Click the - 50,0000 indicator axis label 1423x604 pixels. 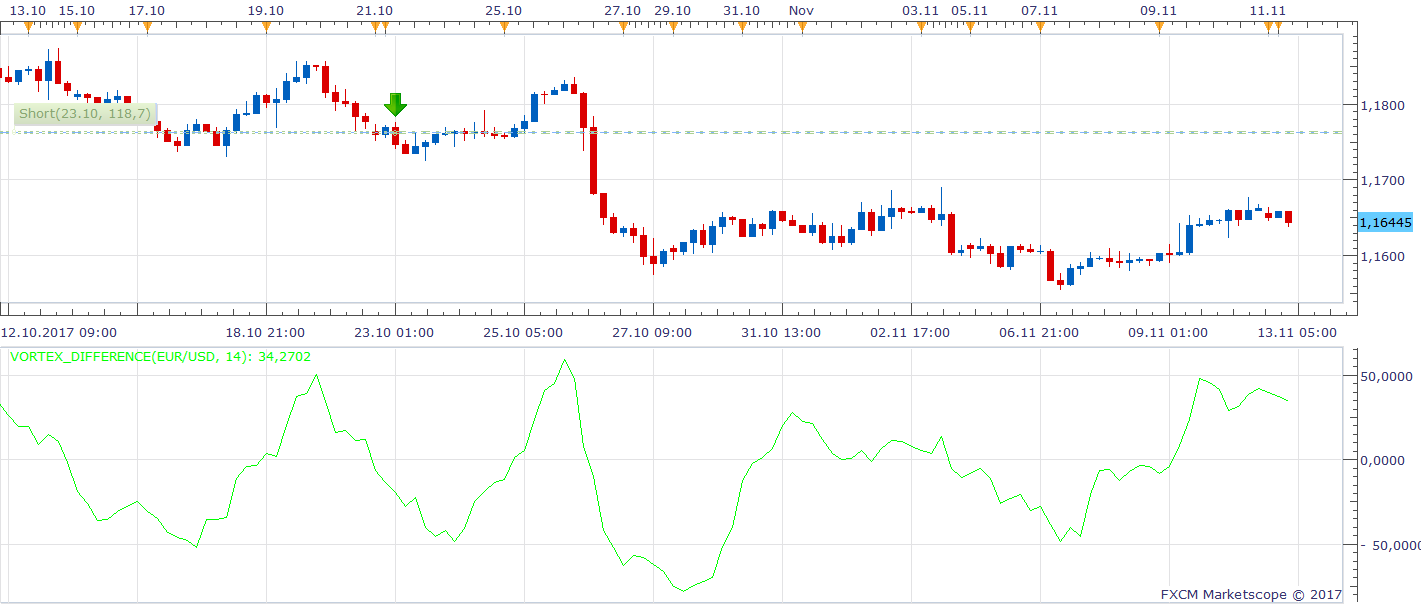click(1389, 545)
